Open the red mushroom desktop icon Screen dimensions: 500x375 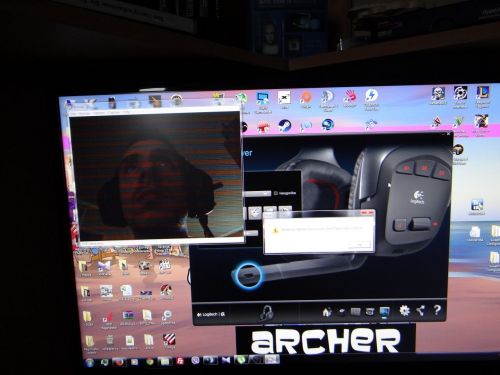[263, 128]
